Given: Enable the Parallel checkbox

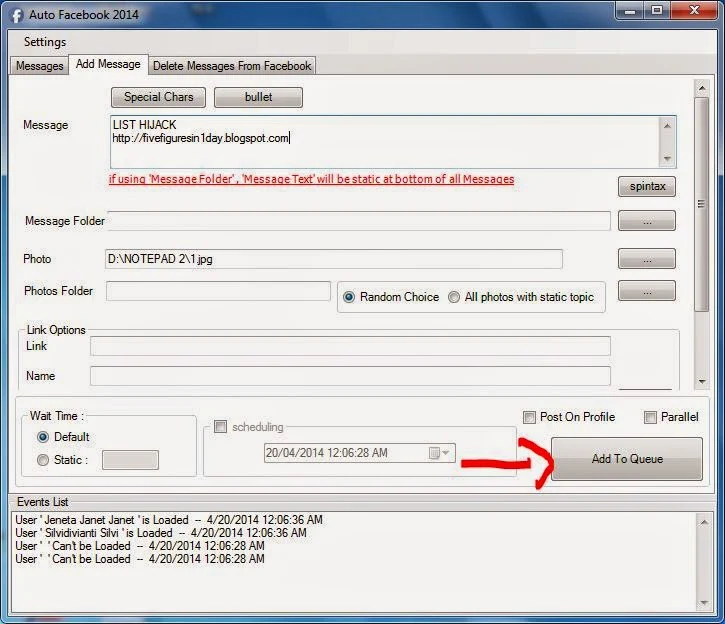Looking at the screenshot, I should tap(651, 417).
